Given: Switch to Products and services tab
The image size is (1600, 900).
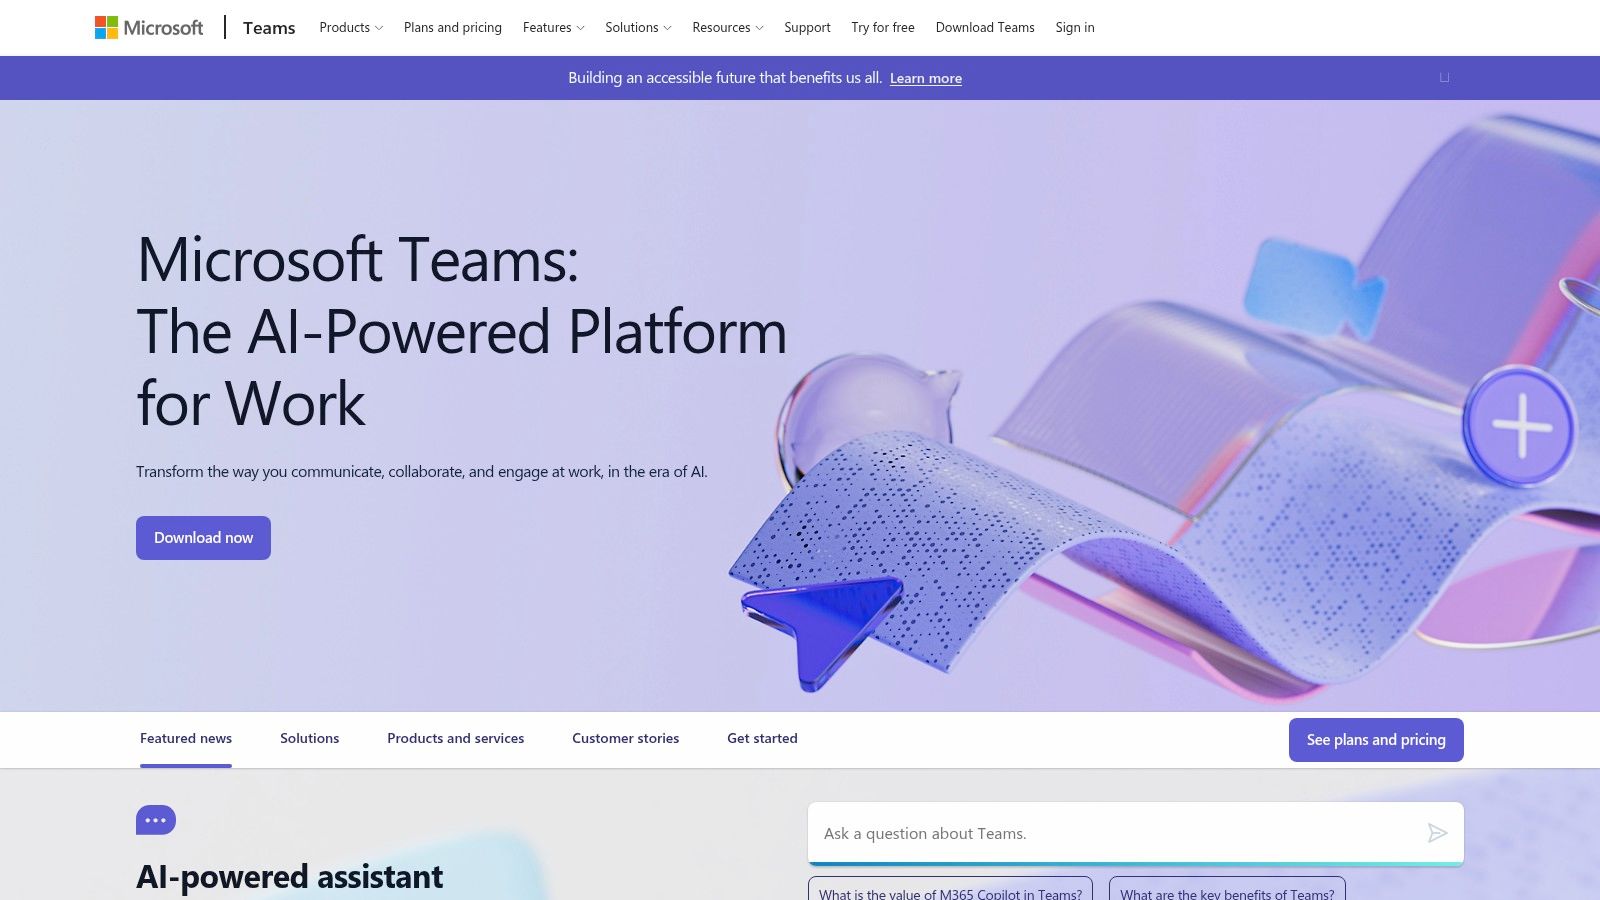Looking at the screenshot, I should pyautogui.click(x=455, y=739).
